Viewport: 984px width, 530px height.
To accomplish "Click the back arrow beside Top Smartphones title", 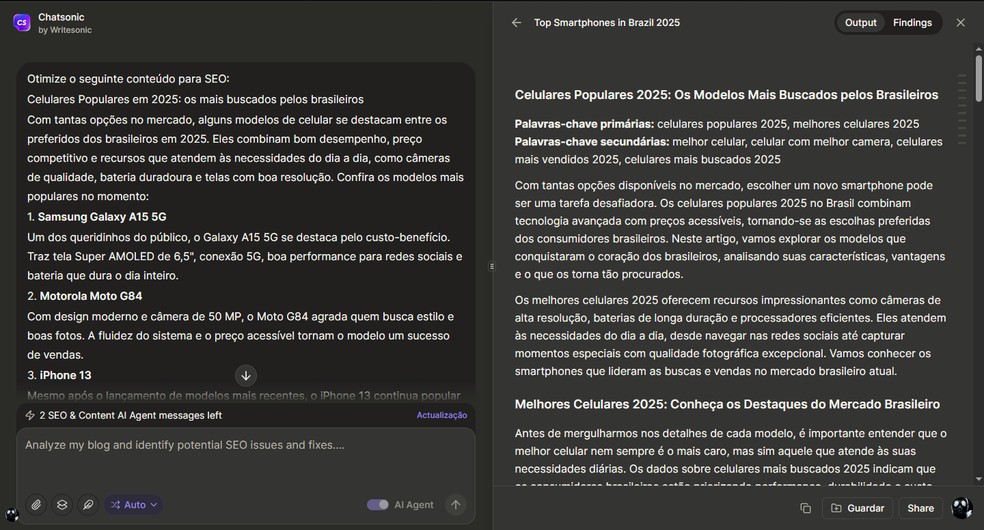I will (516, 23).
